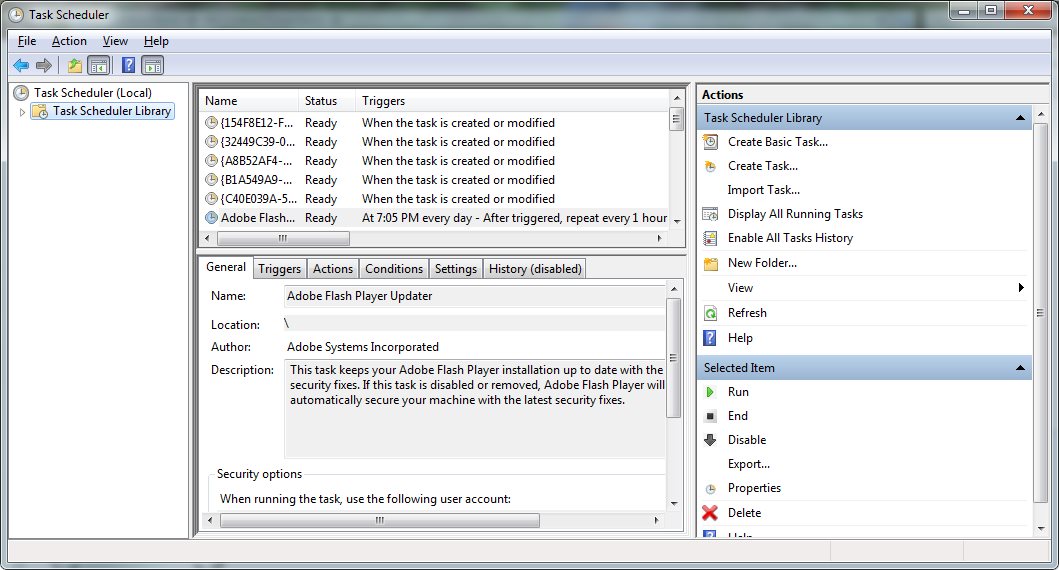This screenshot has width=1059, height=570.
Task: Switch to the History (disabled) tab
Action: click(x=535, y=269)
